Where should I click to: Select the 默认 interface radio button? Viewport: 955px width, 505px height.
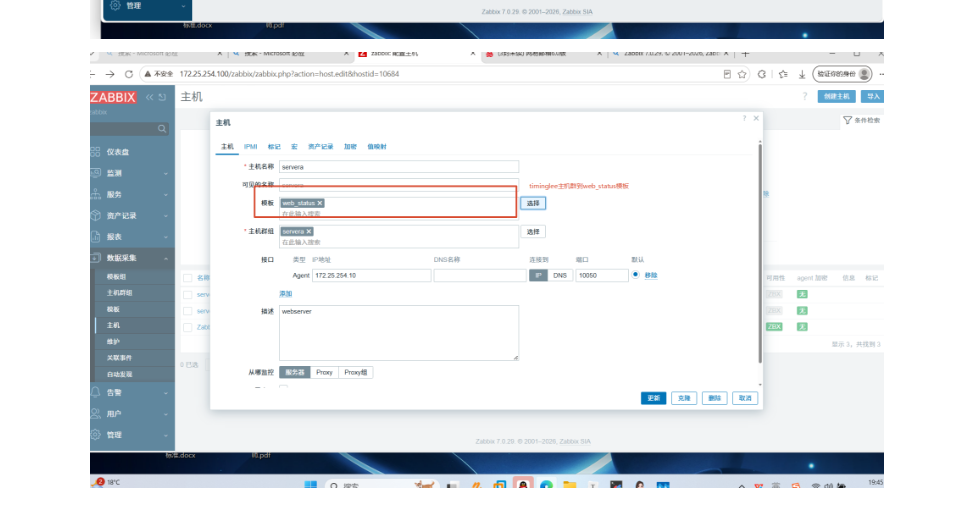(x=635, y=275)
